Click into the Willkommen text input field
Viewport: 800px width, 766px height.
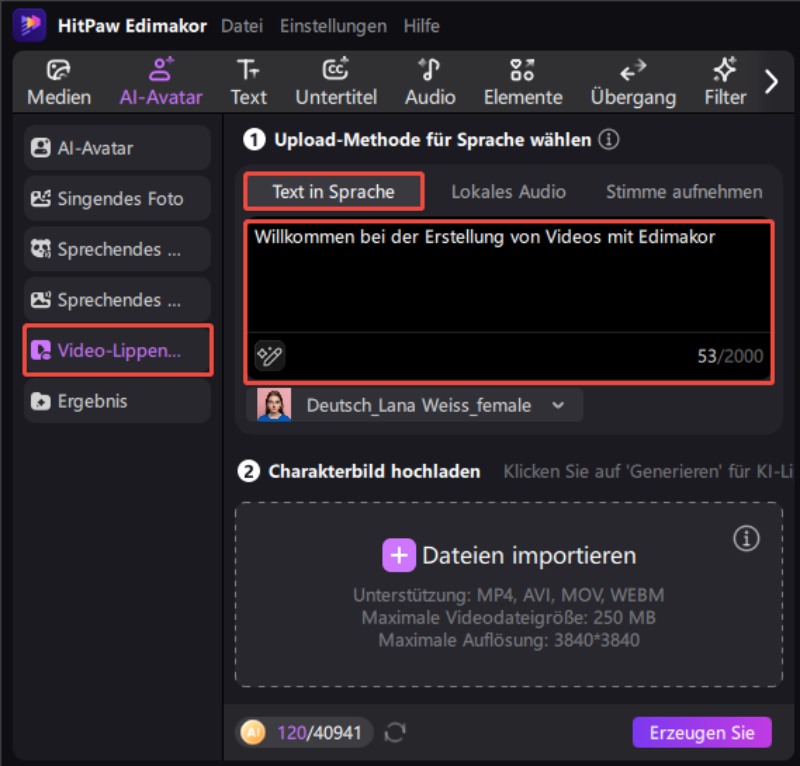(x=509, y=278)
